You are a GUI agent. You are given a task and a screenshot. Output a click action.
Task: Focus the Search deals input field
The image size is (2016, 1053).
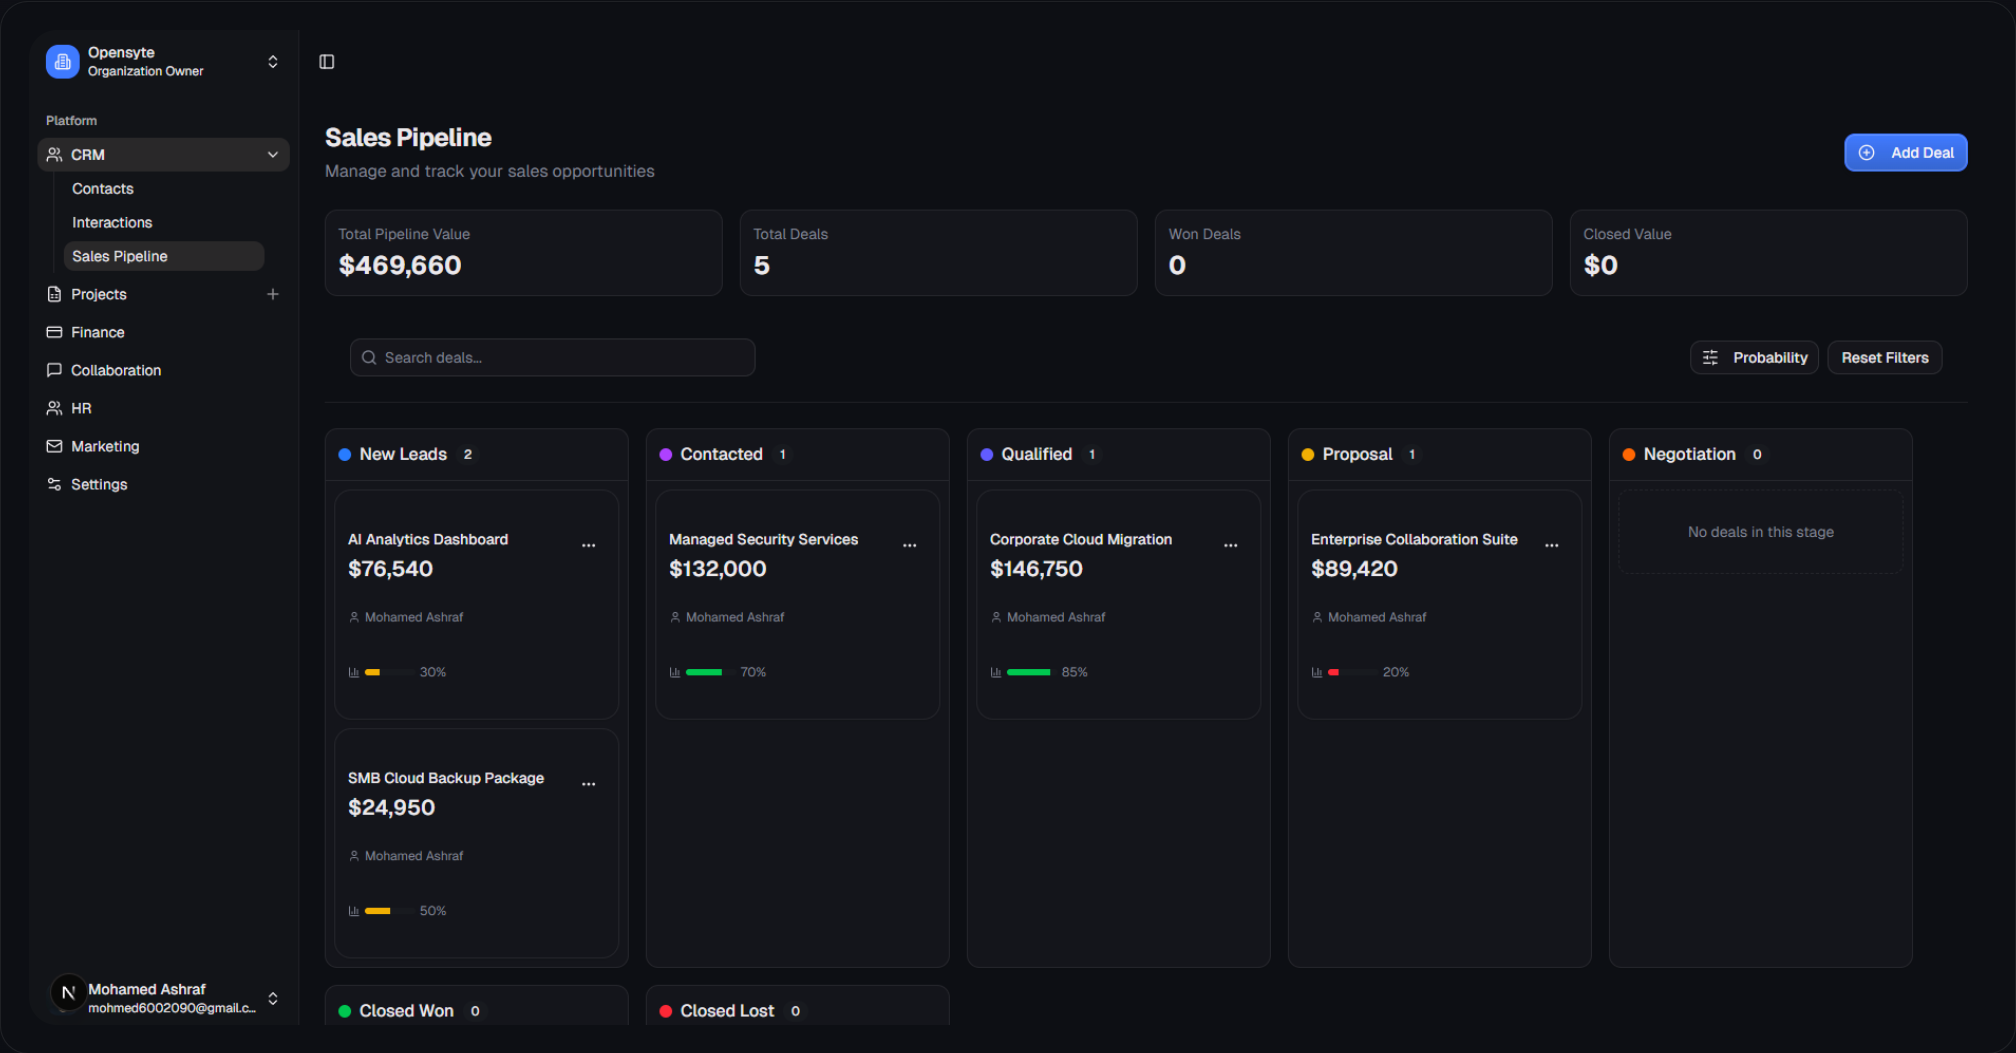click(552, 358)
